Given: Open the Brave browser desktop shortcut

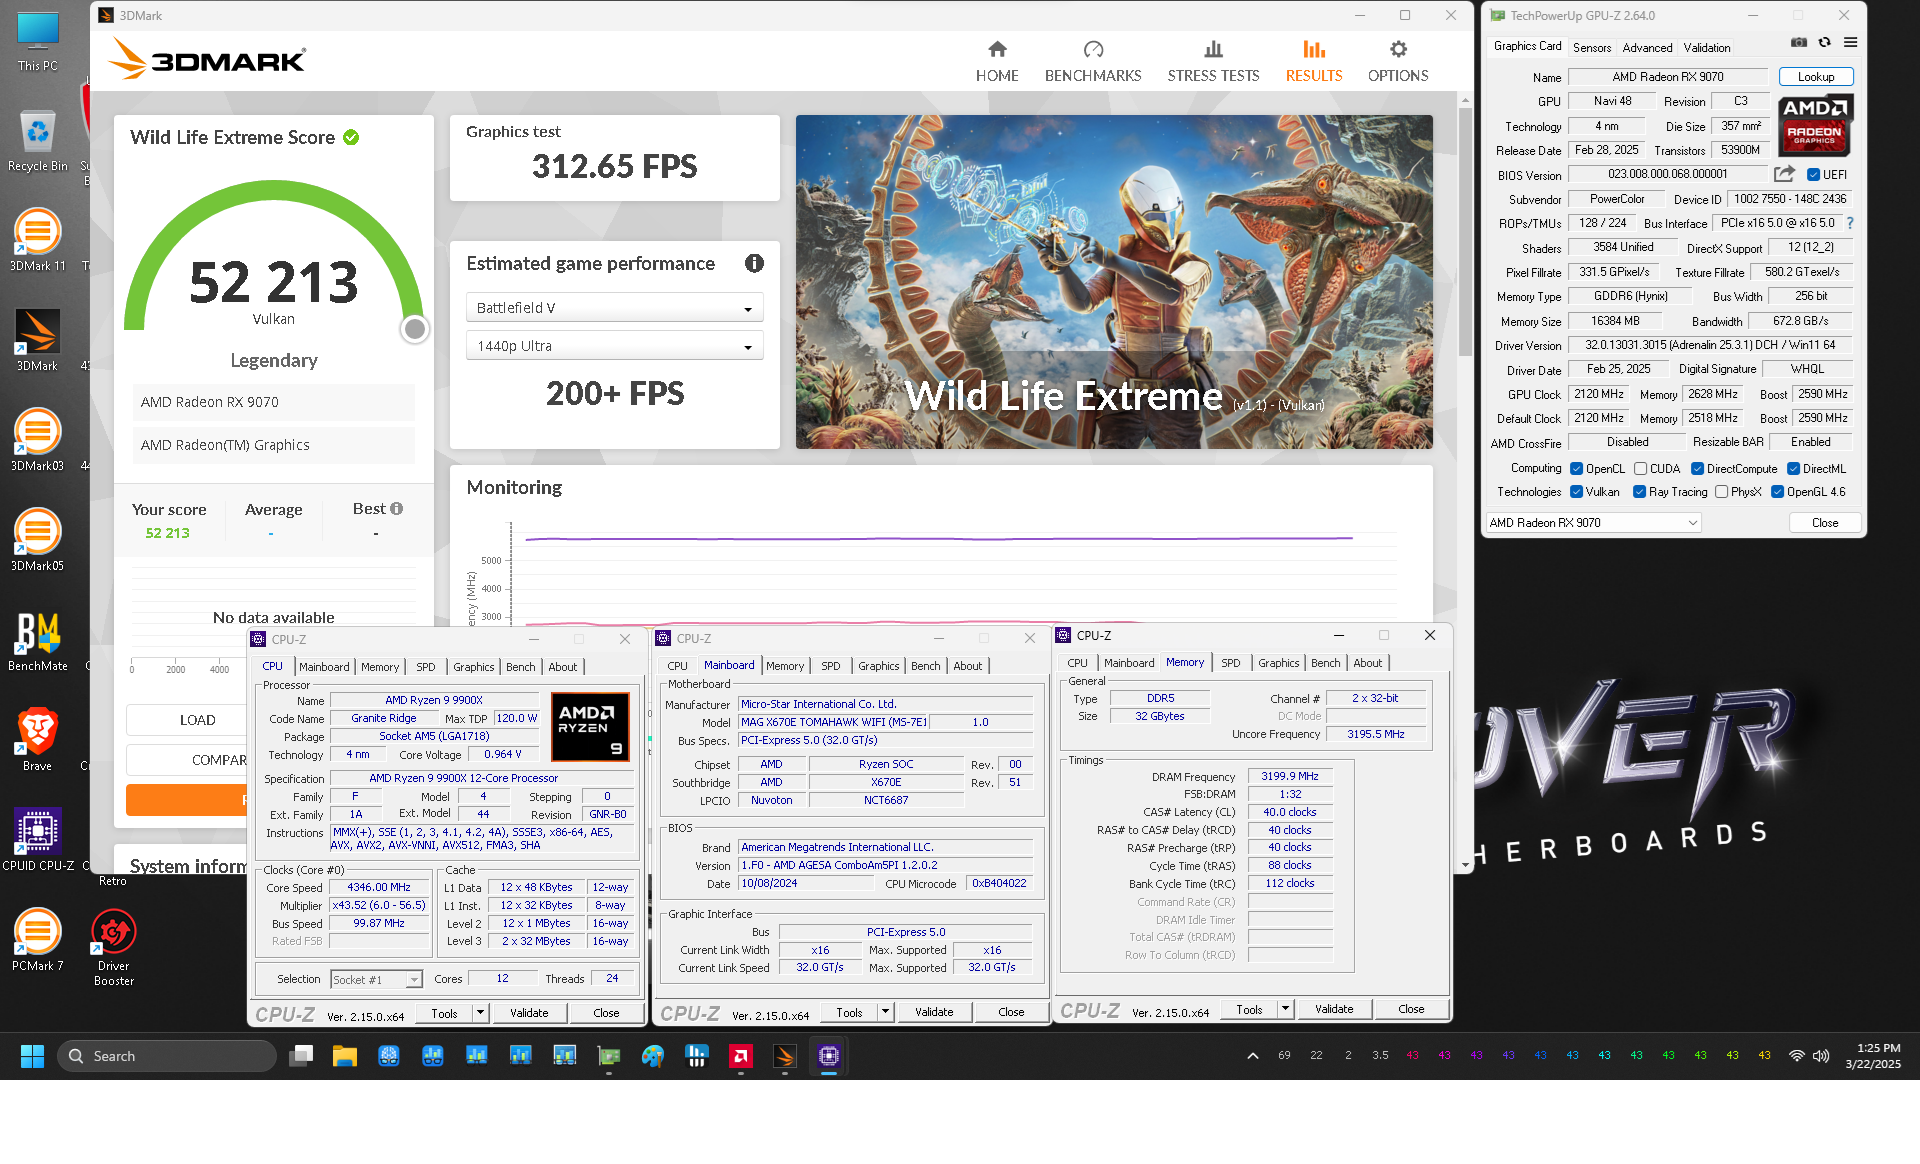Looking at the screenshot, I should click(x=38, y=740).
